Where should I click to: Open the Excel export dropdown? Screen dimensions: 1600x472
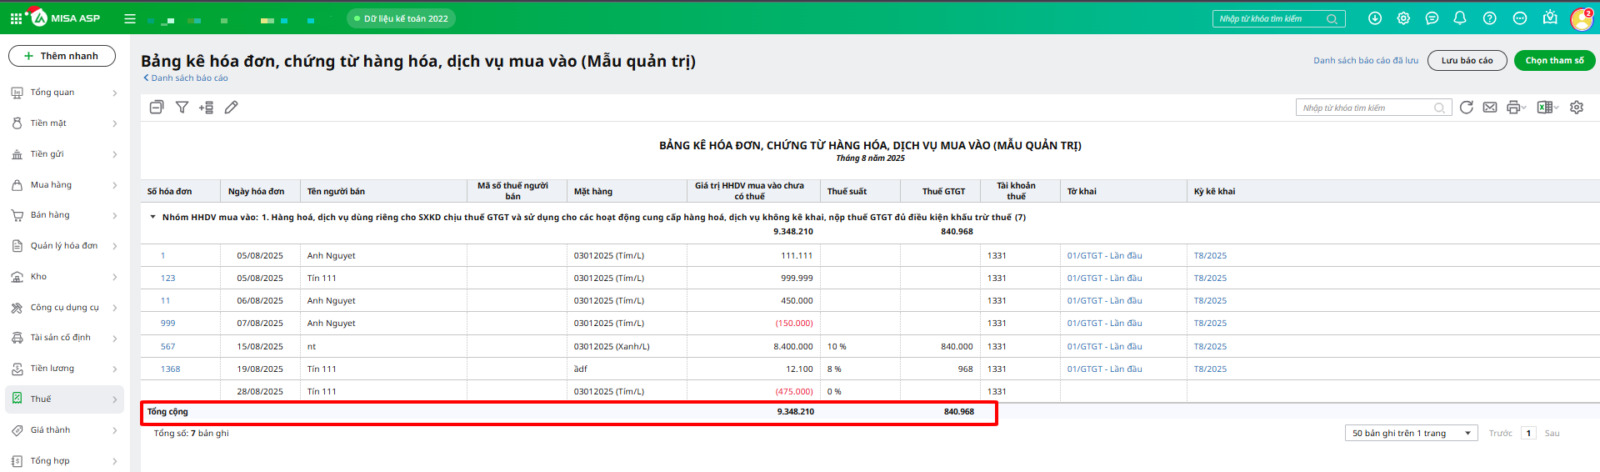tap(1548, 107)
